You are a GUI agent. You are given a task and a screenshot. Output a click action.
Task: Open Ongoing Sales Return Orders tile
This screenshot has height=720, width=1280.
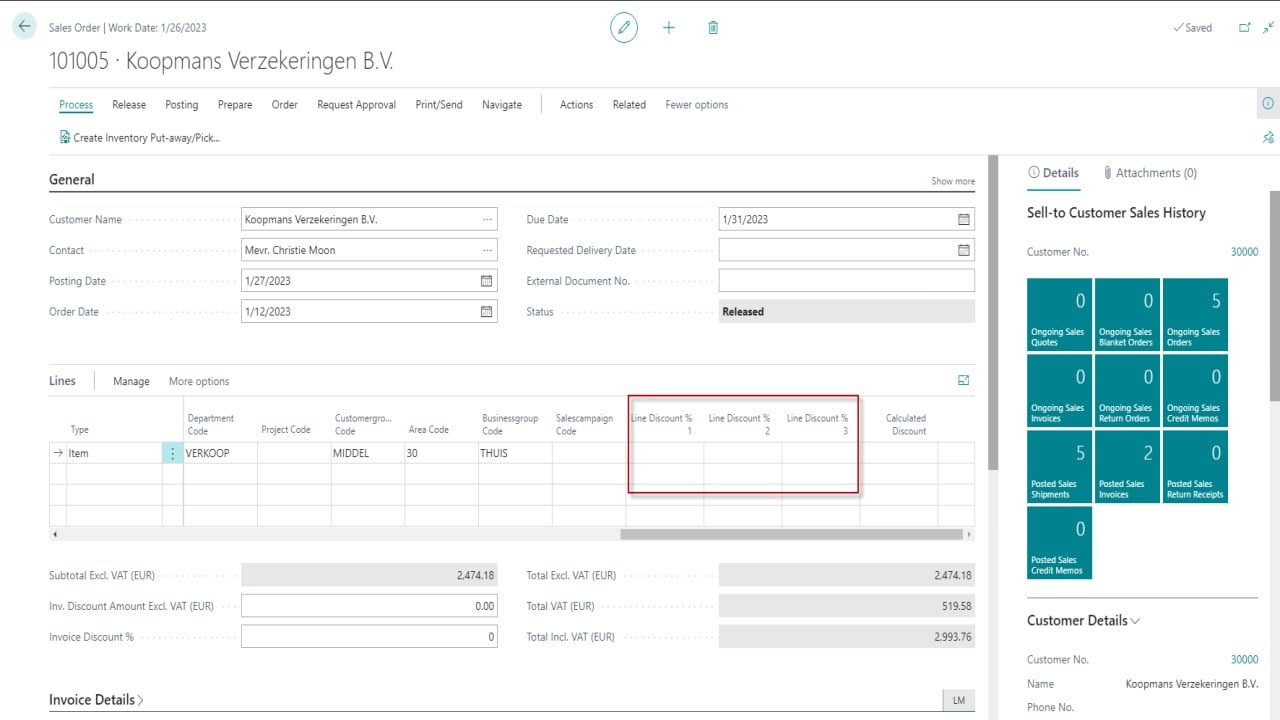coord(1127,391)
